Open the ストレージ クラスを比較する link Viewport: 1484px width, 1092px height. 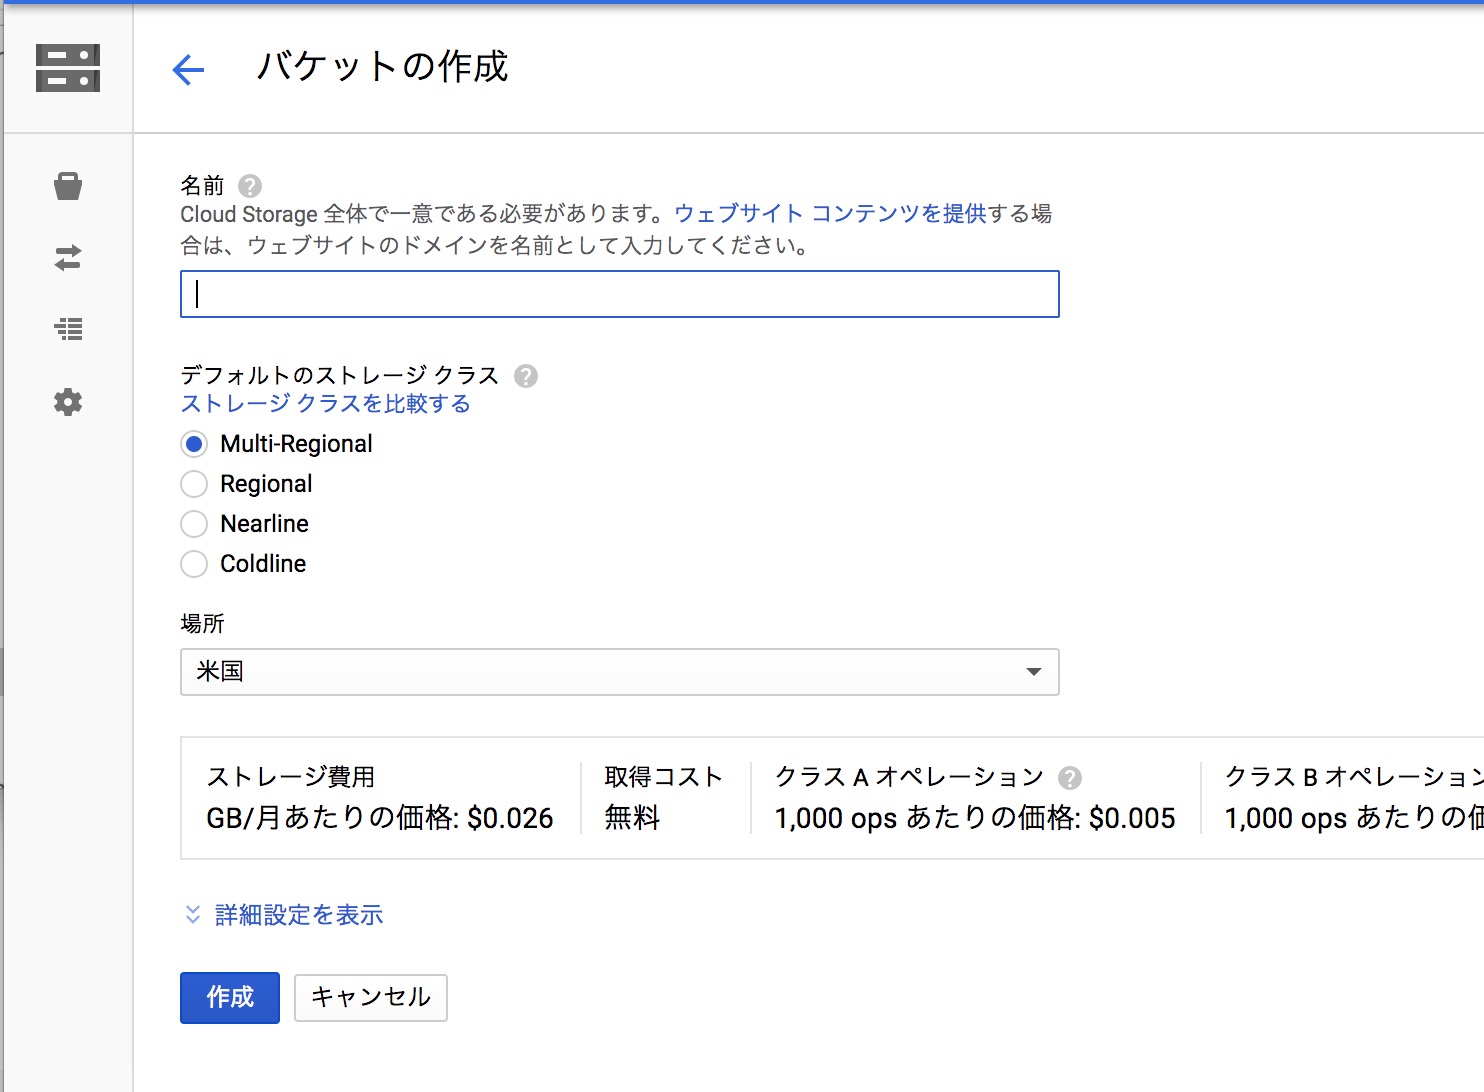pos(325,404)
